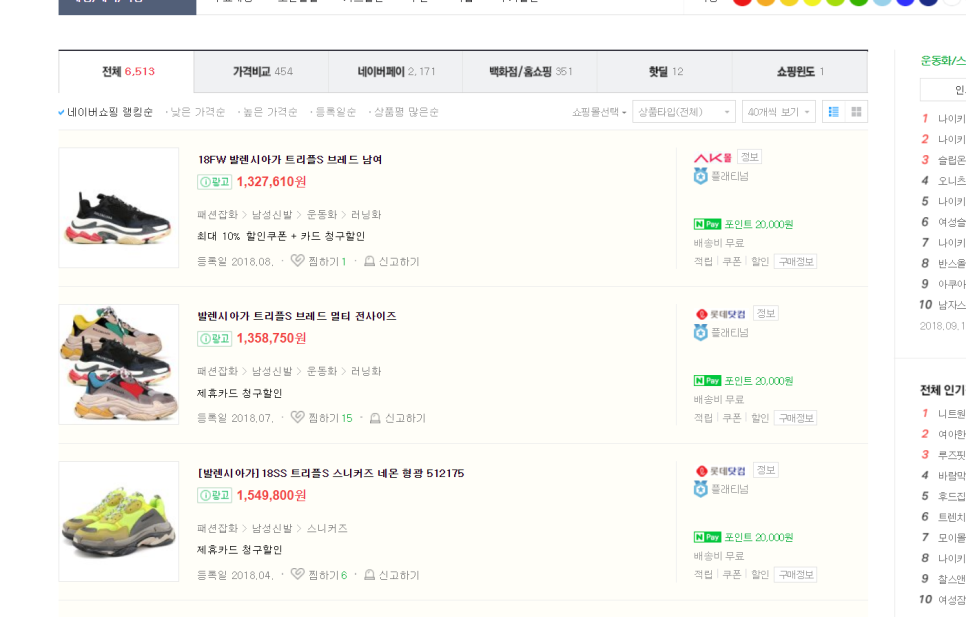The image size is (966, 617).
Task: Expand the 상품타입(전체) dropdown
Action: click(x=684, y=112)
